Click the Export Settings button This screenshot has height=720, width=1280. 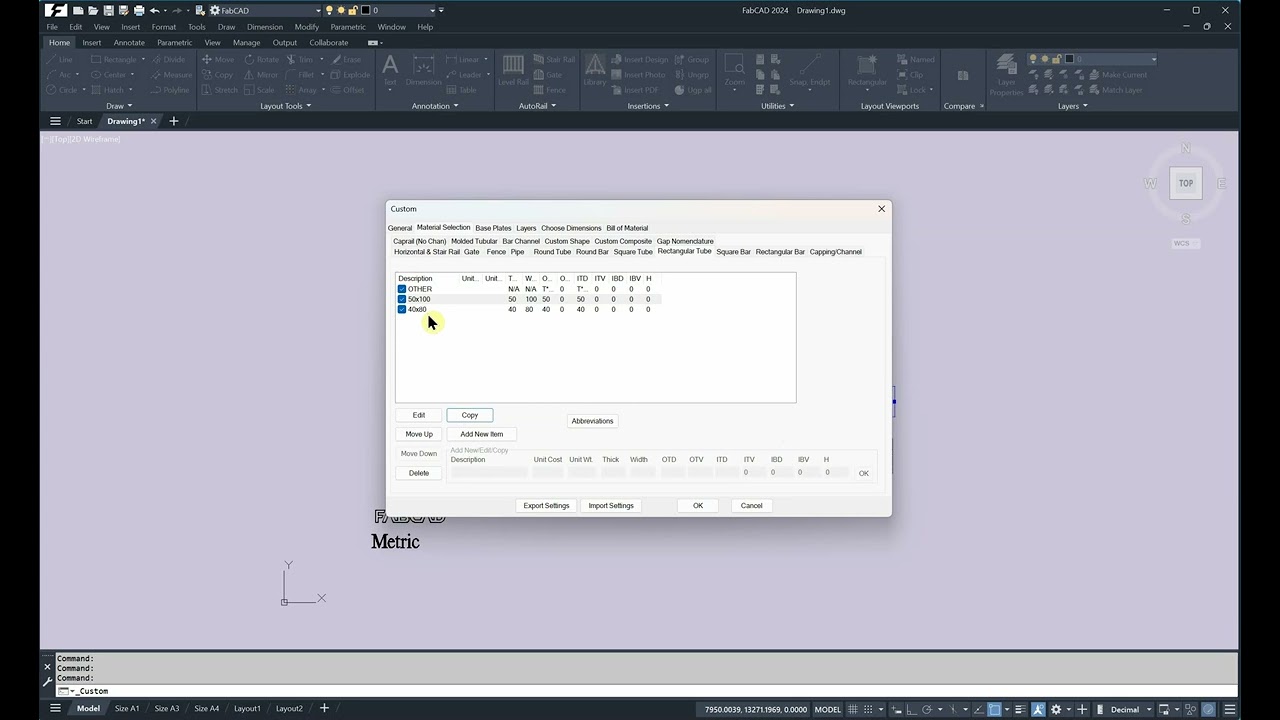[x=546, y=506]
